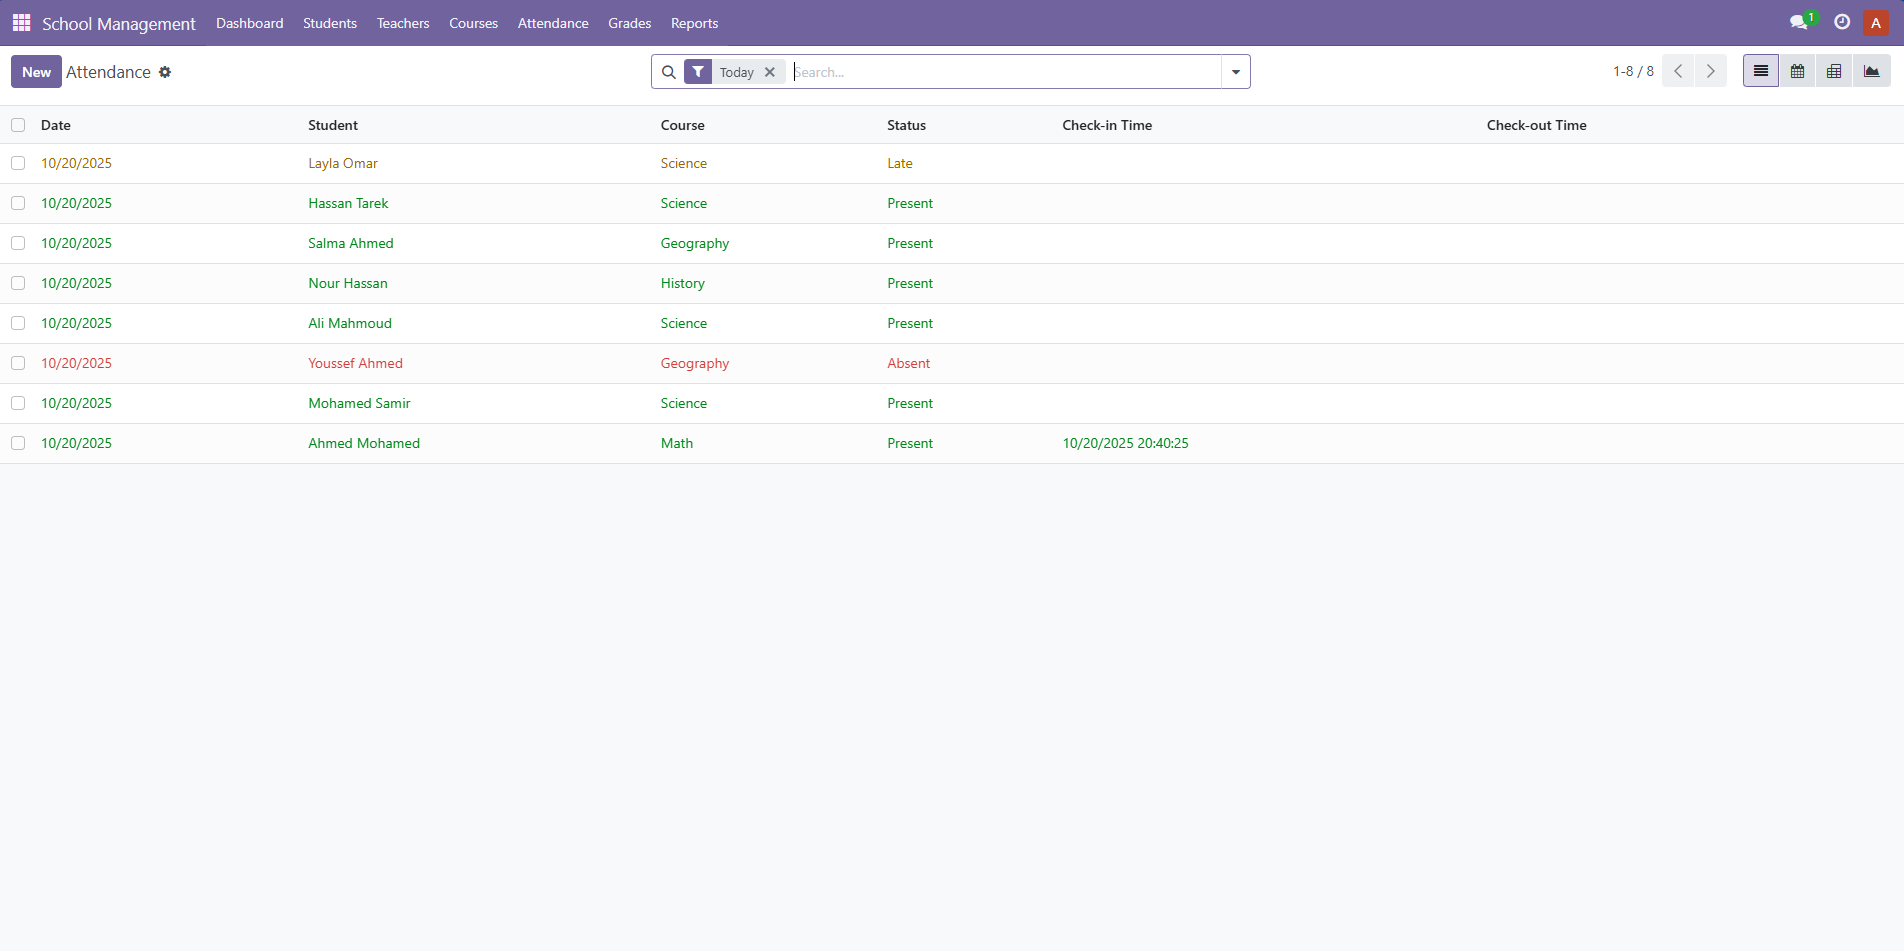Click the Late status cell
Image resolution: width=1904 pixels, height=951 pixels.
click(900, 163)
